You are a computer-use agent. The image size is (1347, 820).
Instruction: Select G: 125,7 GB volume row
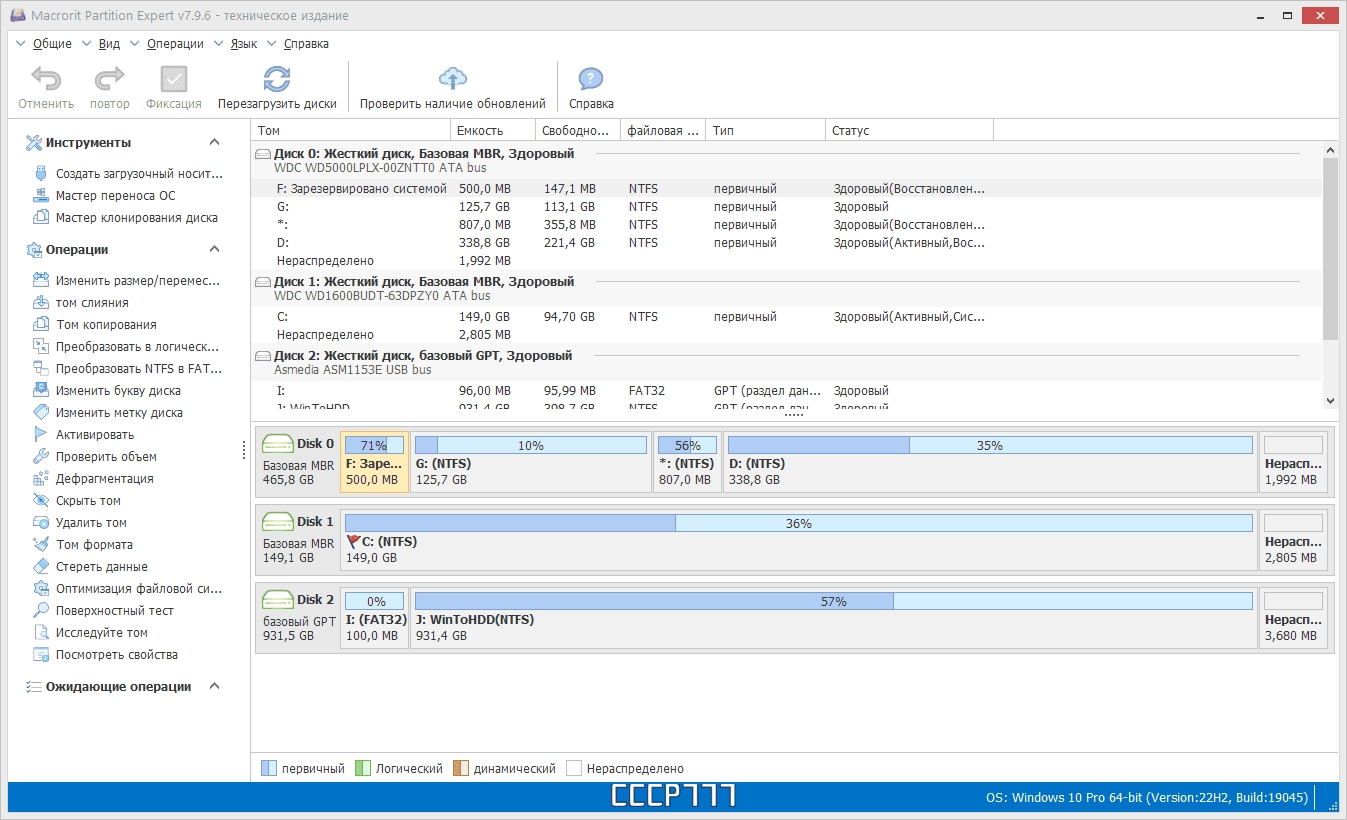(x=786, y=206)
